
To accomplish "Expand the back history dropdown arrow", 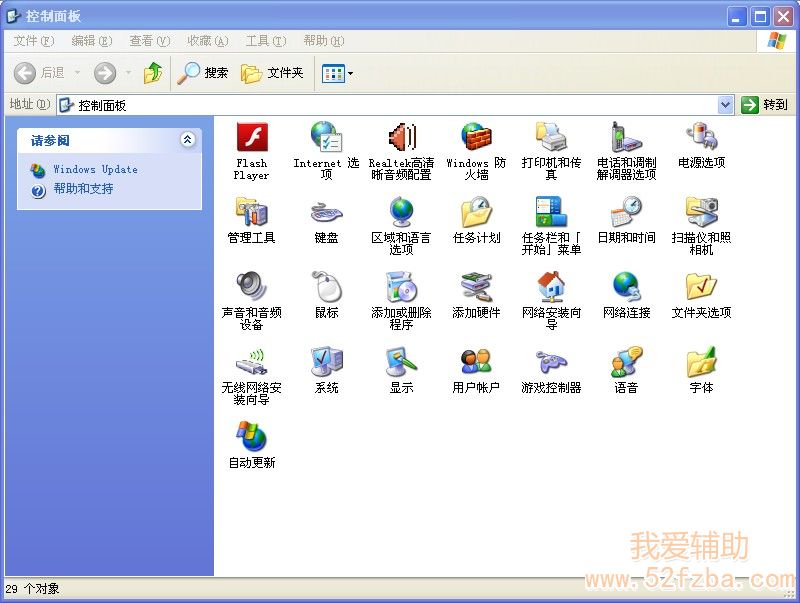I will coord(78,73).
